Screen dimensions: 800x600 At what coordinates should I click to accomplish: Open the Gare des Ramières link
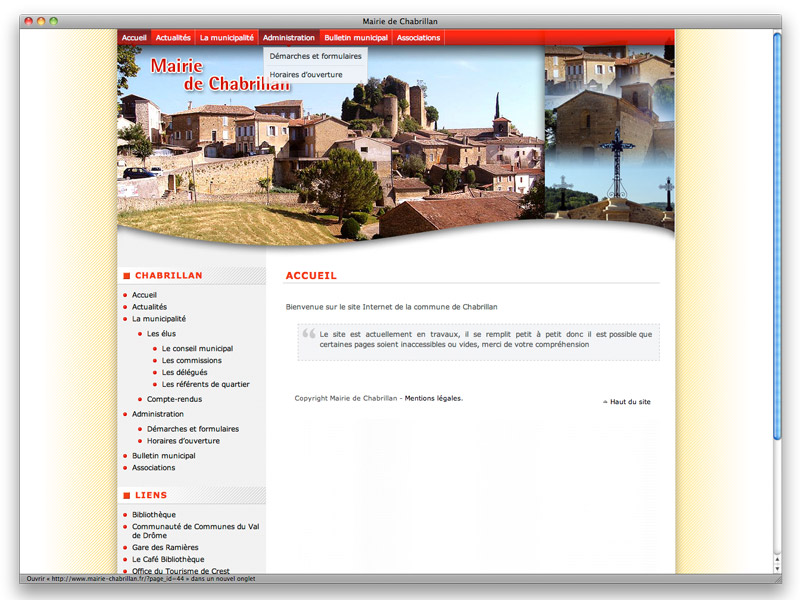click(x=165, y=547)
